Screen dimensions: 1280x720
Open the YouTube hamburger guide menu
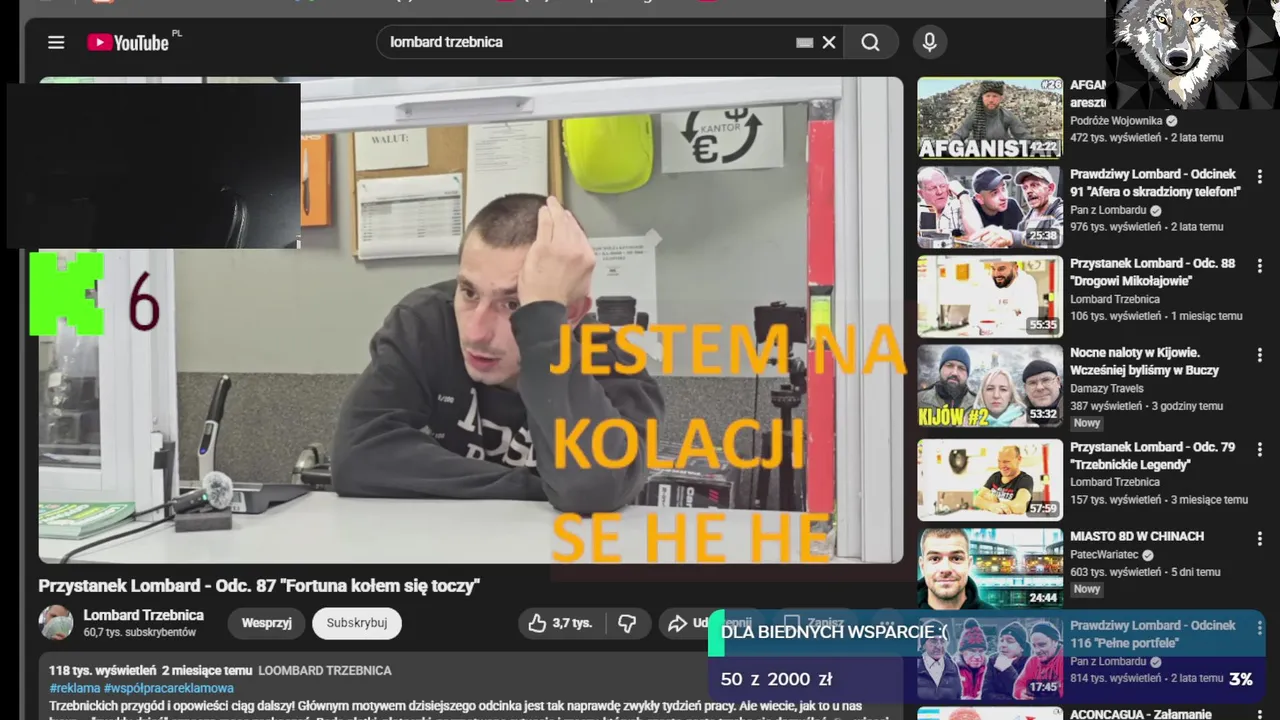tap(56, 42)
